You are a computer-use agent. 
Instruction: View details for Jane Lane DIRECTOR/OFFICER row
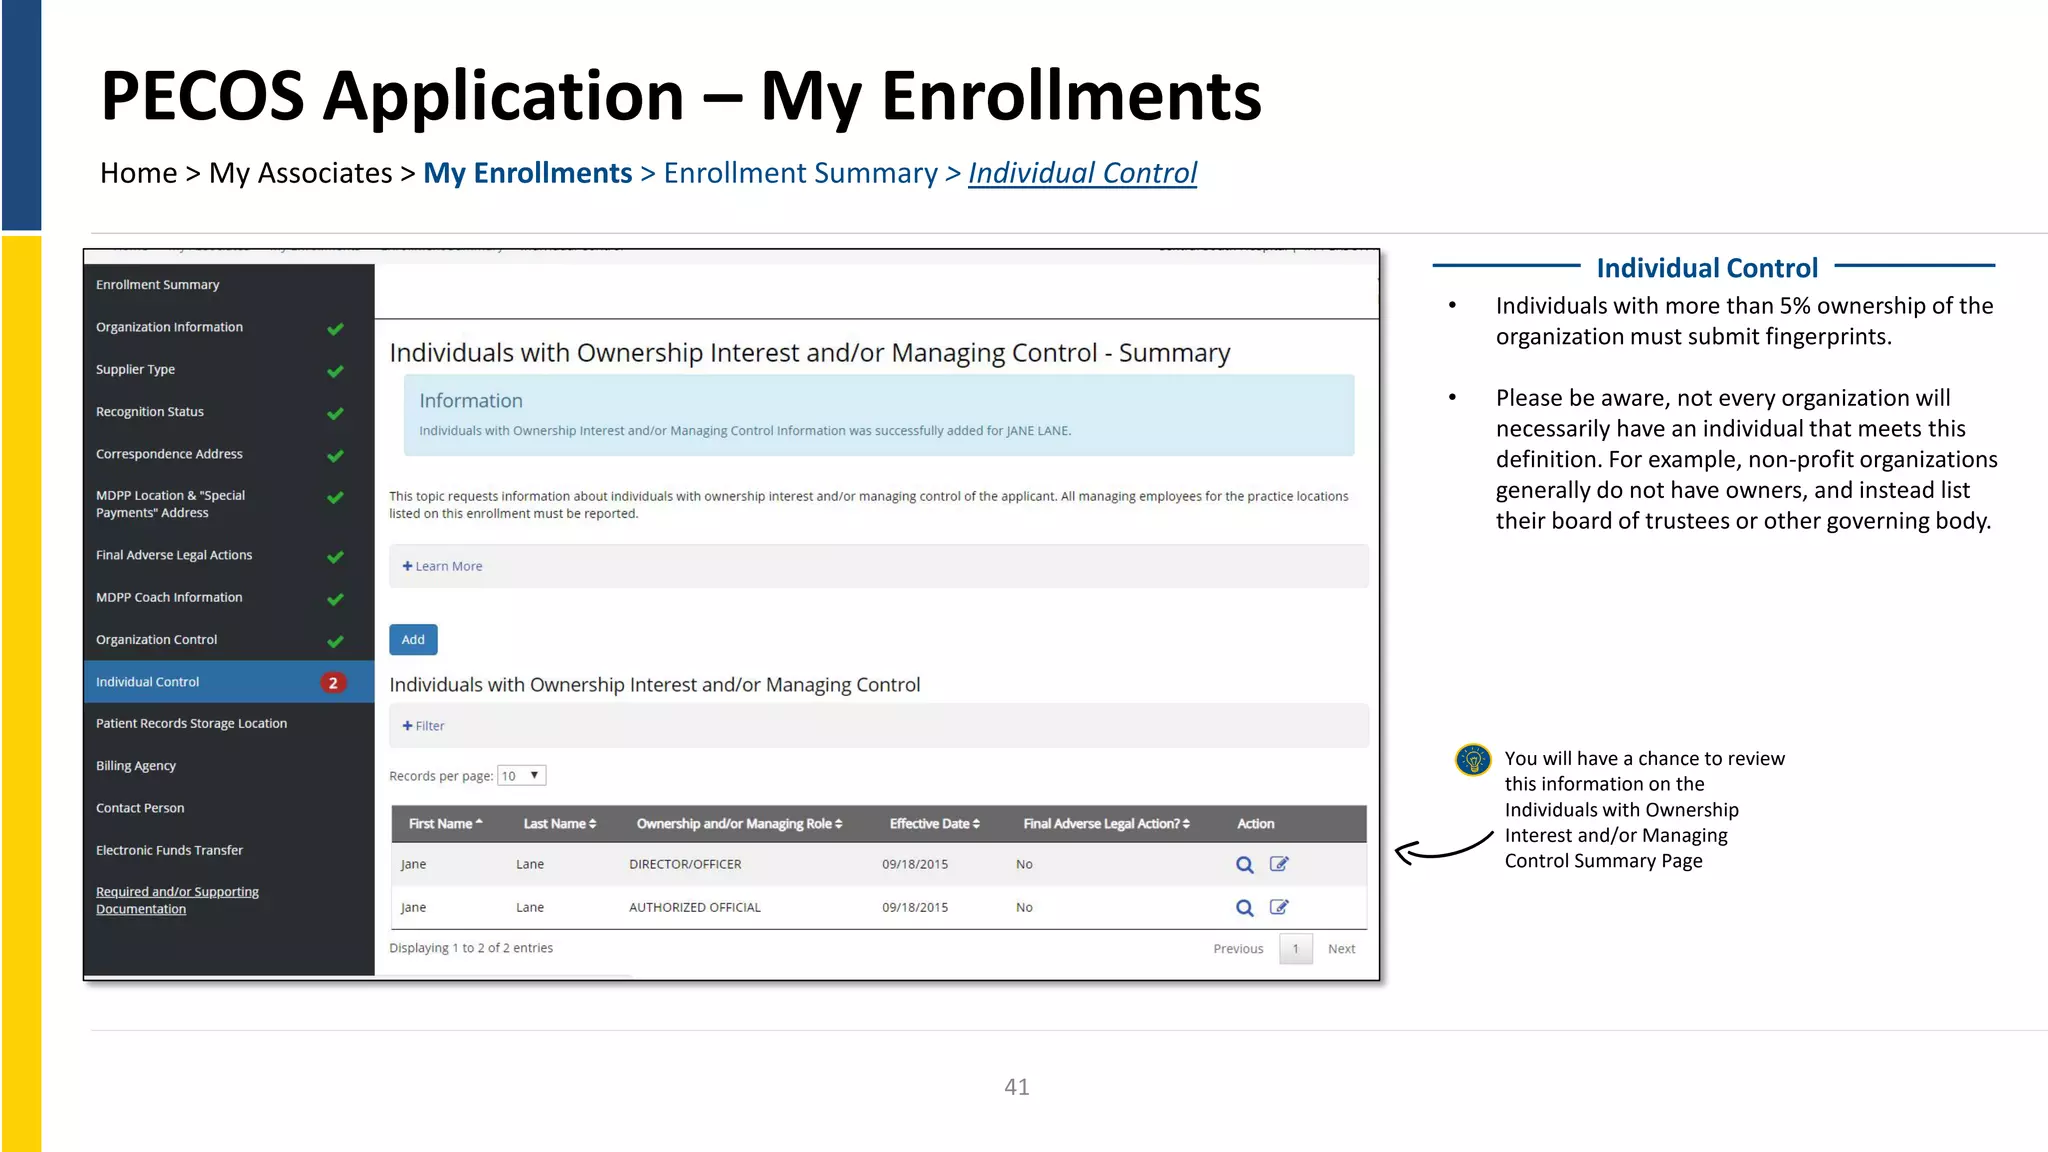[x=1244, y=865]
